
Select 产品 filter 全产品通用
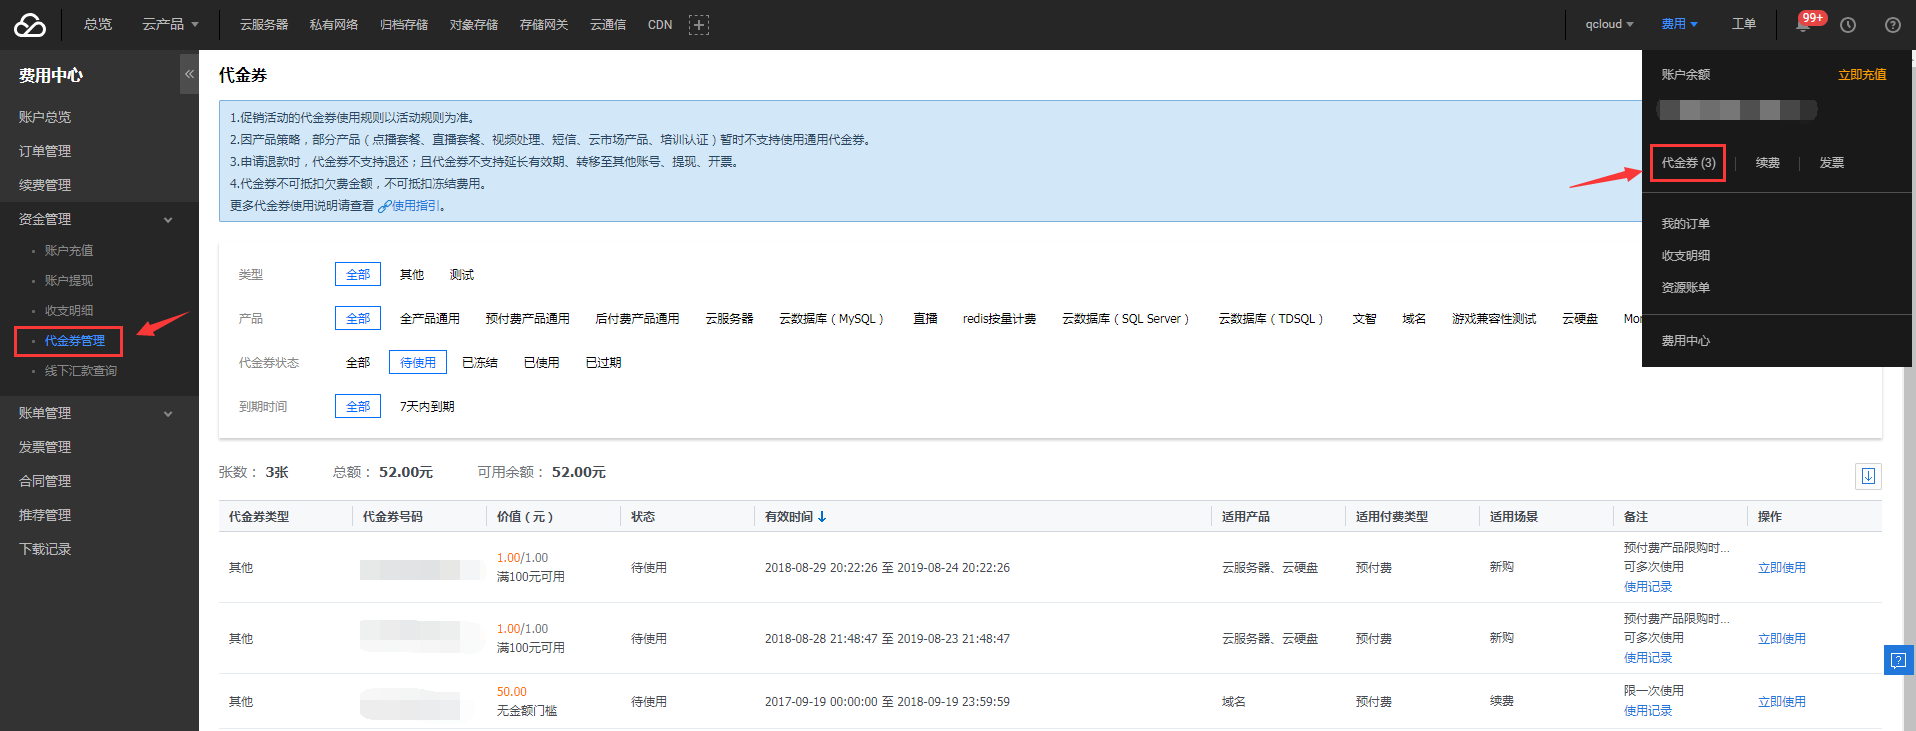pos(430,319)
